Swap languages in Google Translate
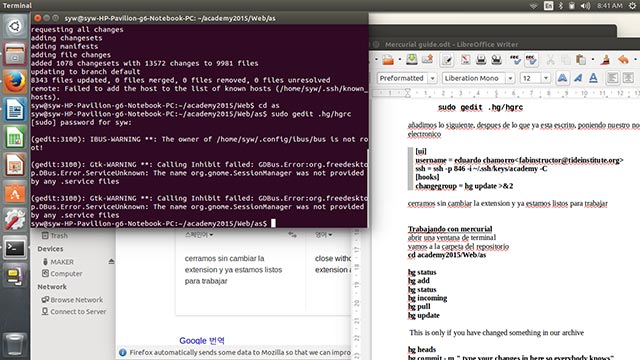The height and width of the screenshot is (360, 640). point(292,235)
